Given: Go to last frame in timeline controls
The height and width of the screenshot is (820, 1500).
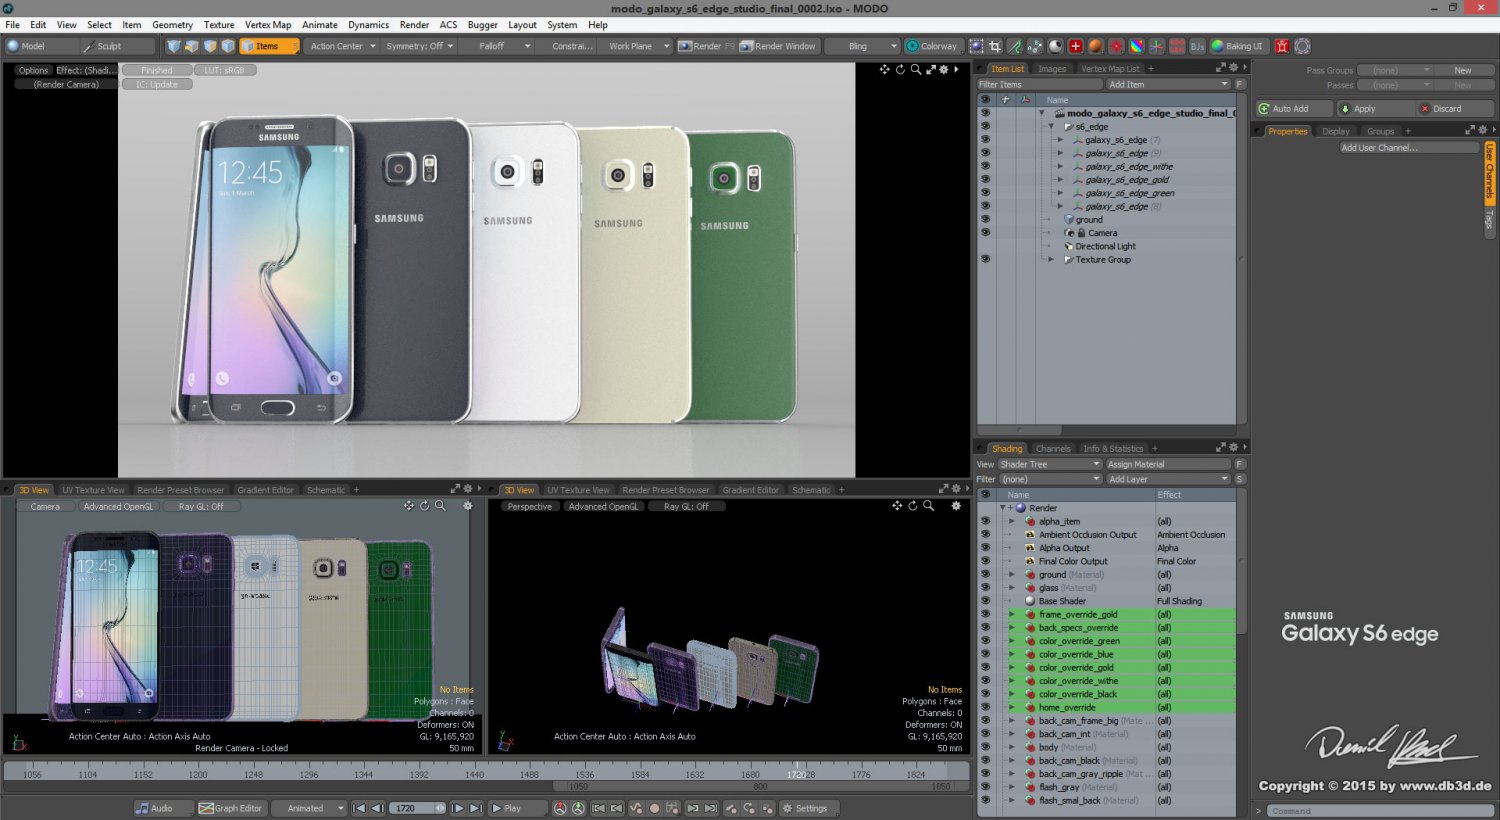Looking at the screenshot, I should click(x=476, y=808).
